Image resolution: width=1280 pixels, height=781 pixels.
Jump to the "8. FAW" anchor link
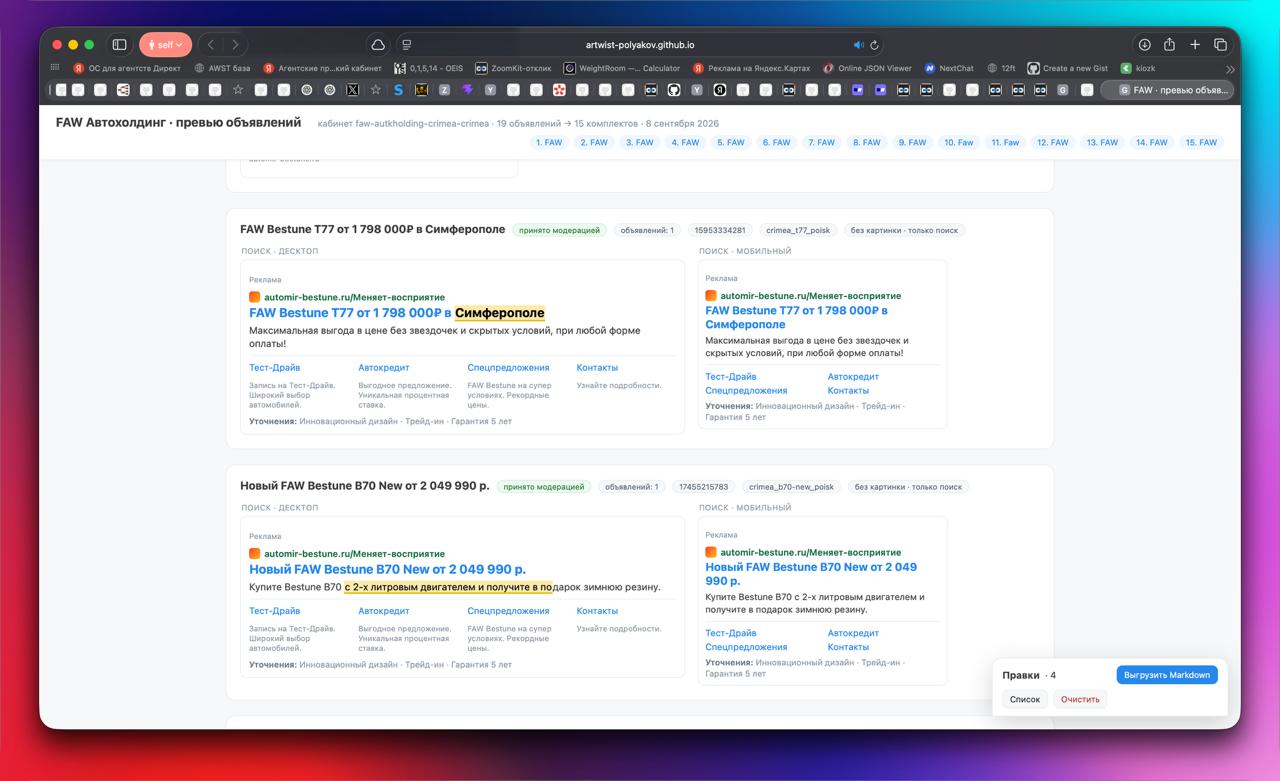point(866,142)
